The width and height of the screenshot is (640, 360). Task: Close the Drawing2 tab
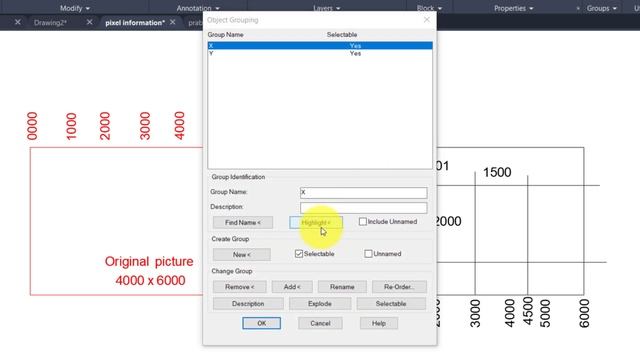pyautogui.click(x=89, y=22)
